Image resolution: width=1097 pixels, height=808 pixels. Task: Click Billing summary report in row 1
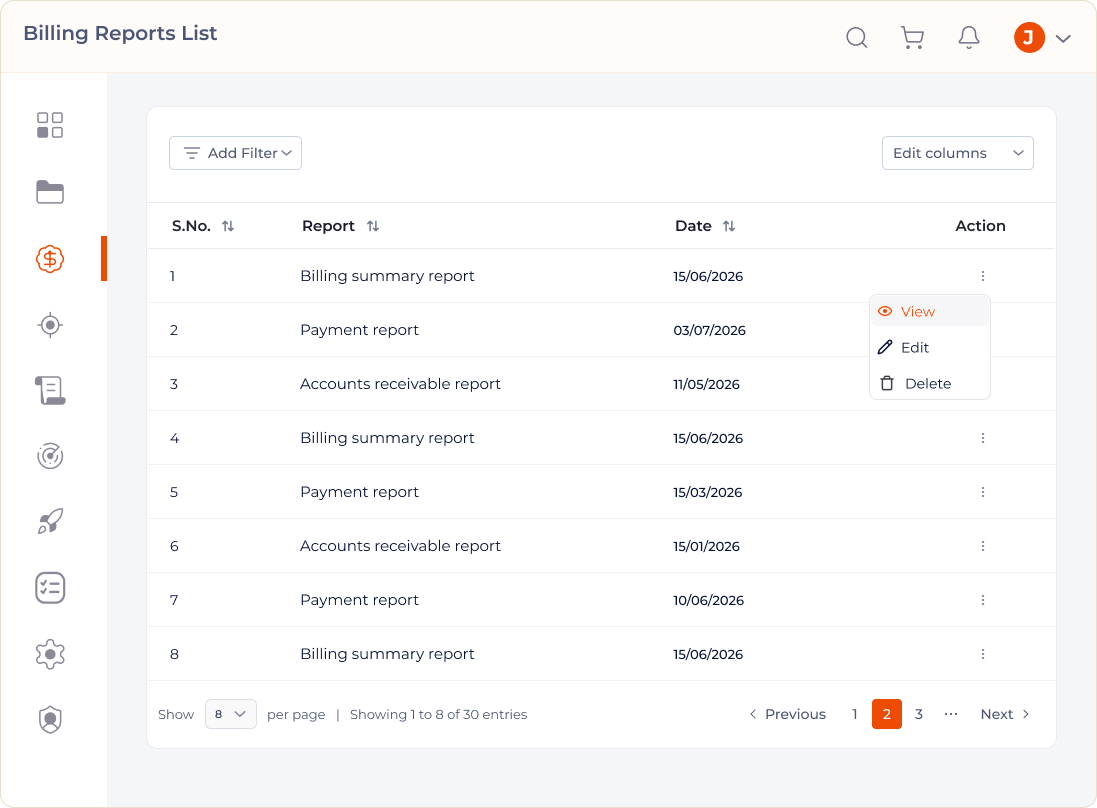(387, 276)
